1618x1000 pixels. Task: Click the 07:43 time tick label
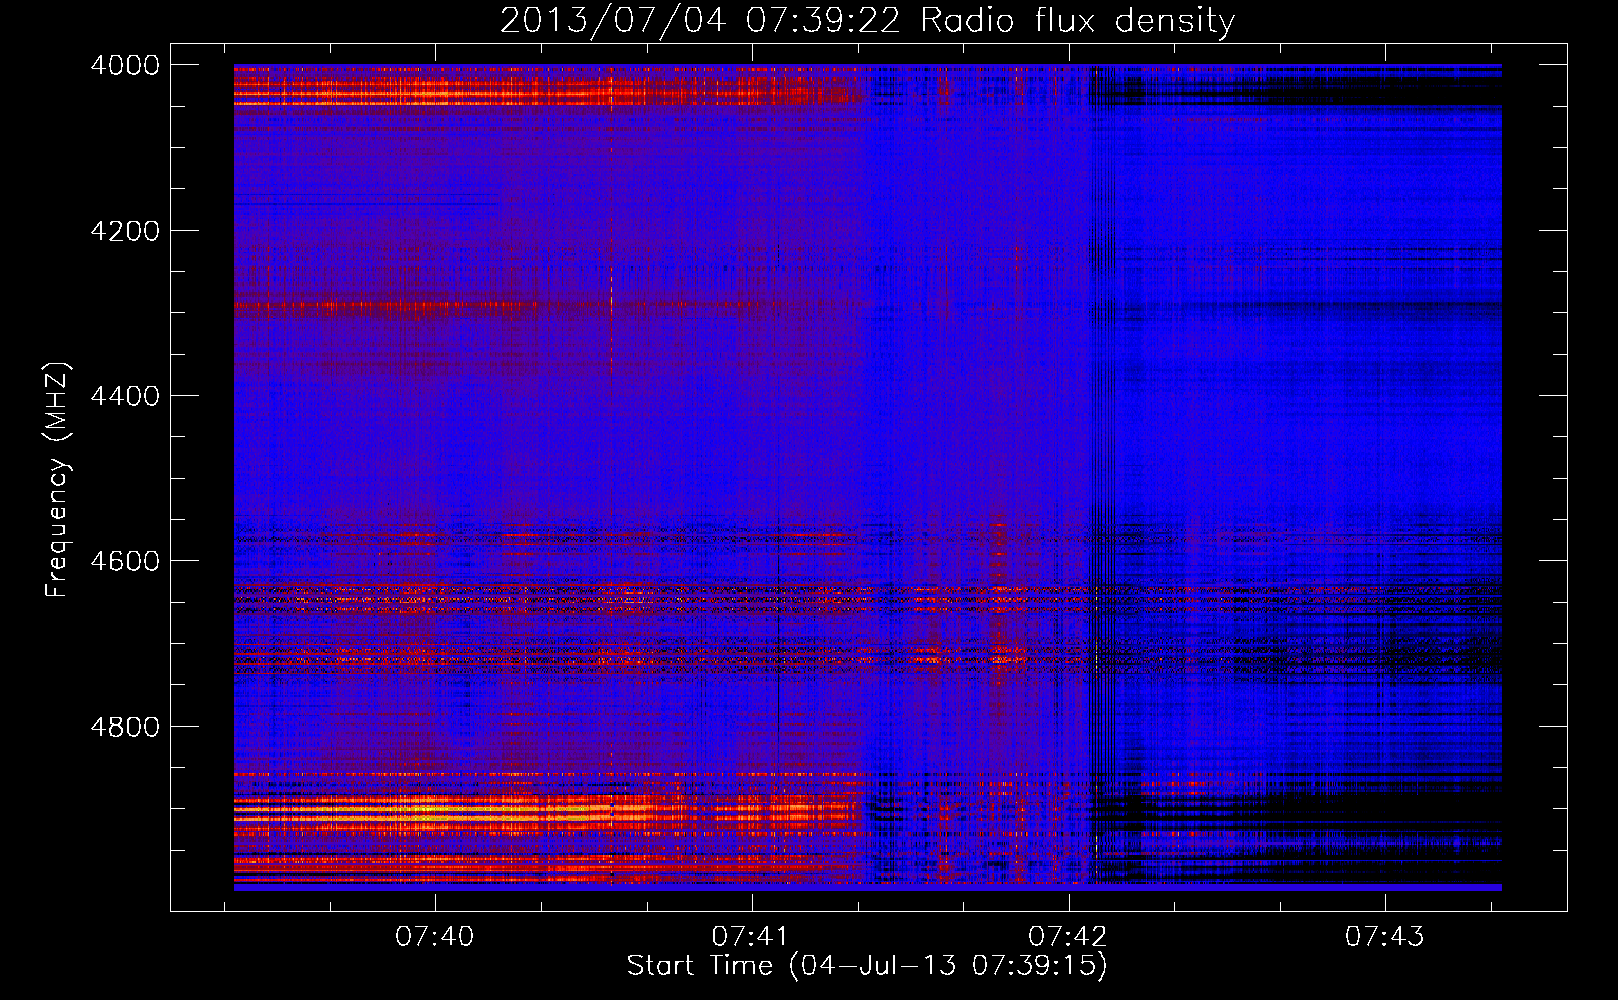pos(1384,937)
